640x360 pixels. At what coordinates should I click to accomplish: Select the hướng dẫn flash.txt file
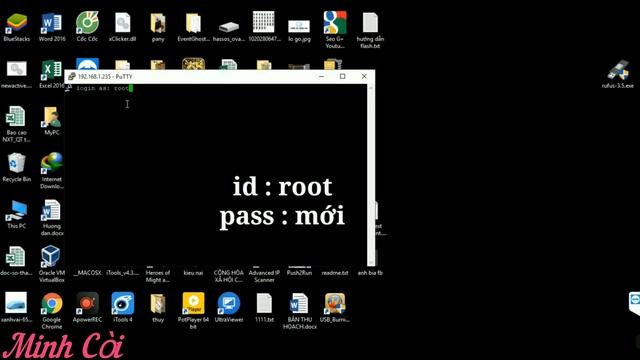coord(370,30)
